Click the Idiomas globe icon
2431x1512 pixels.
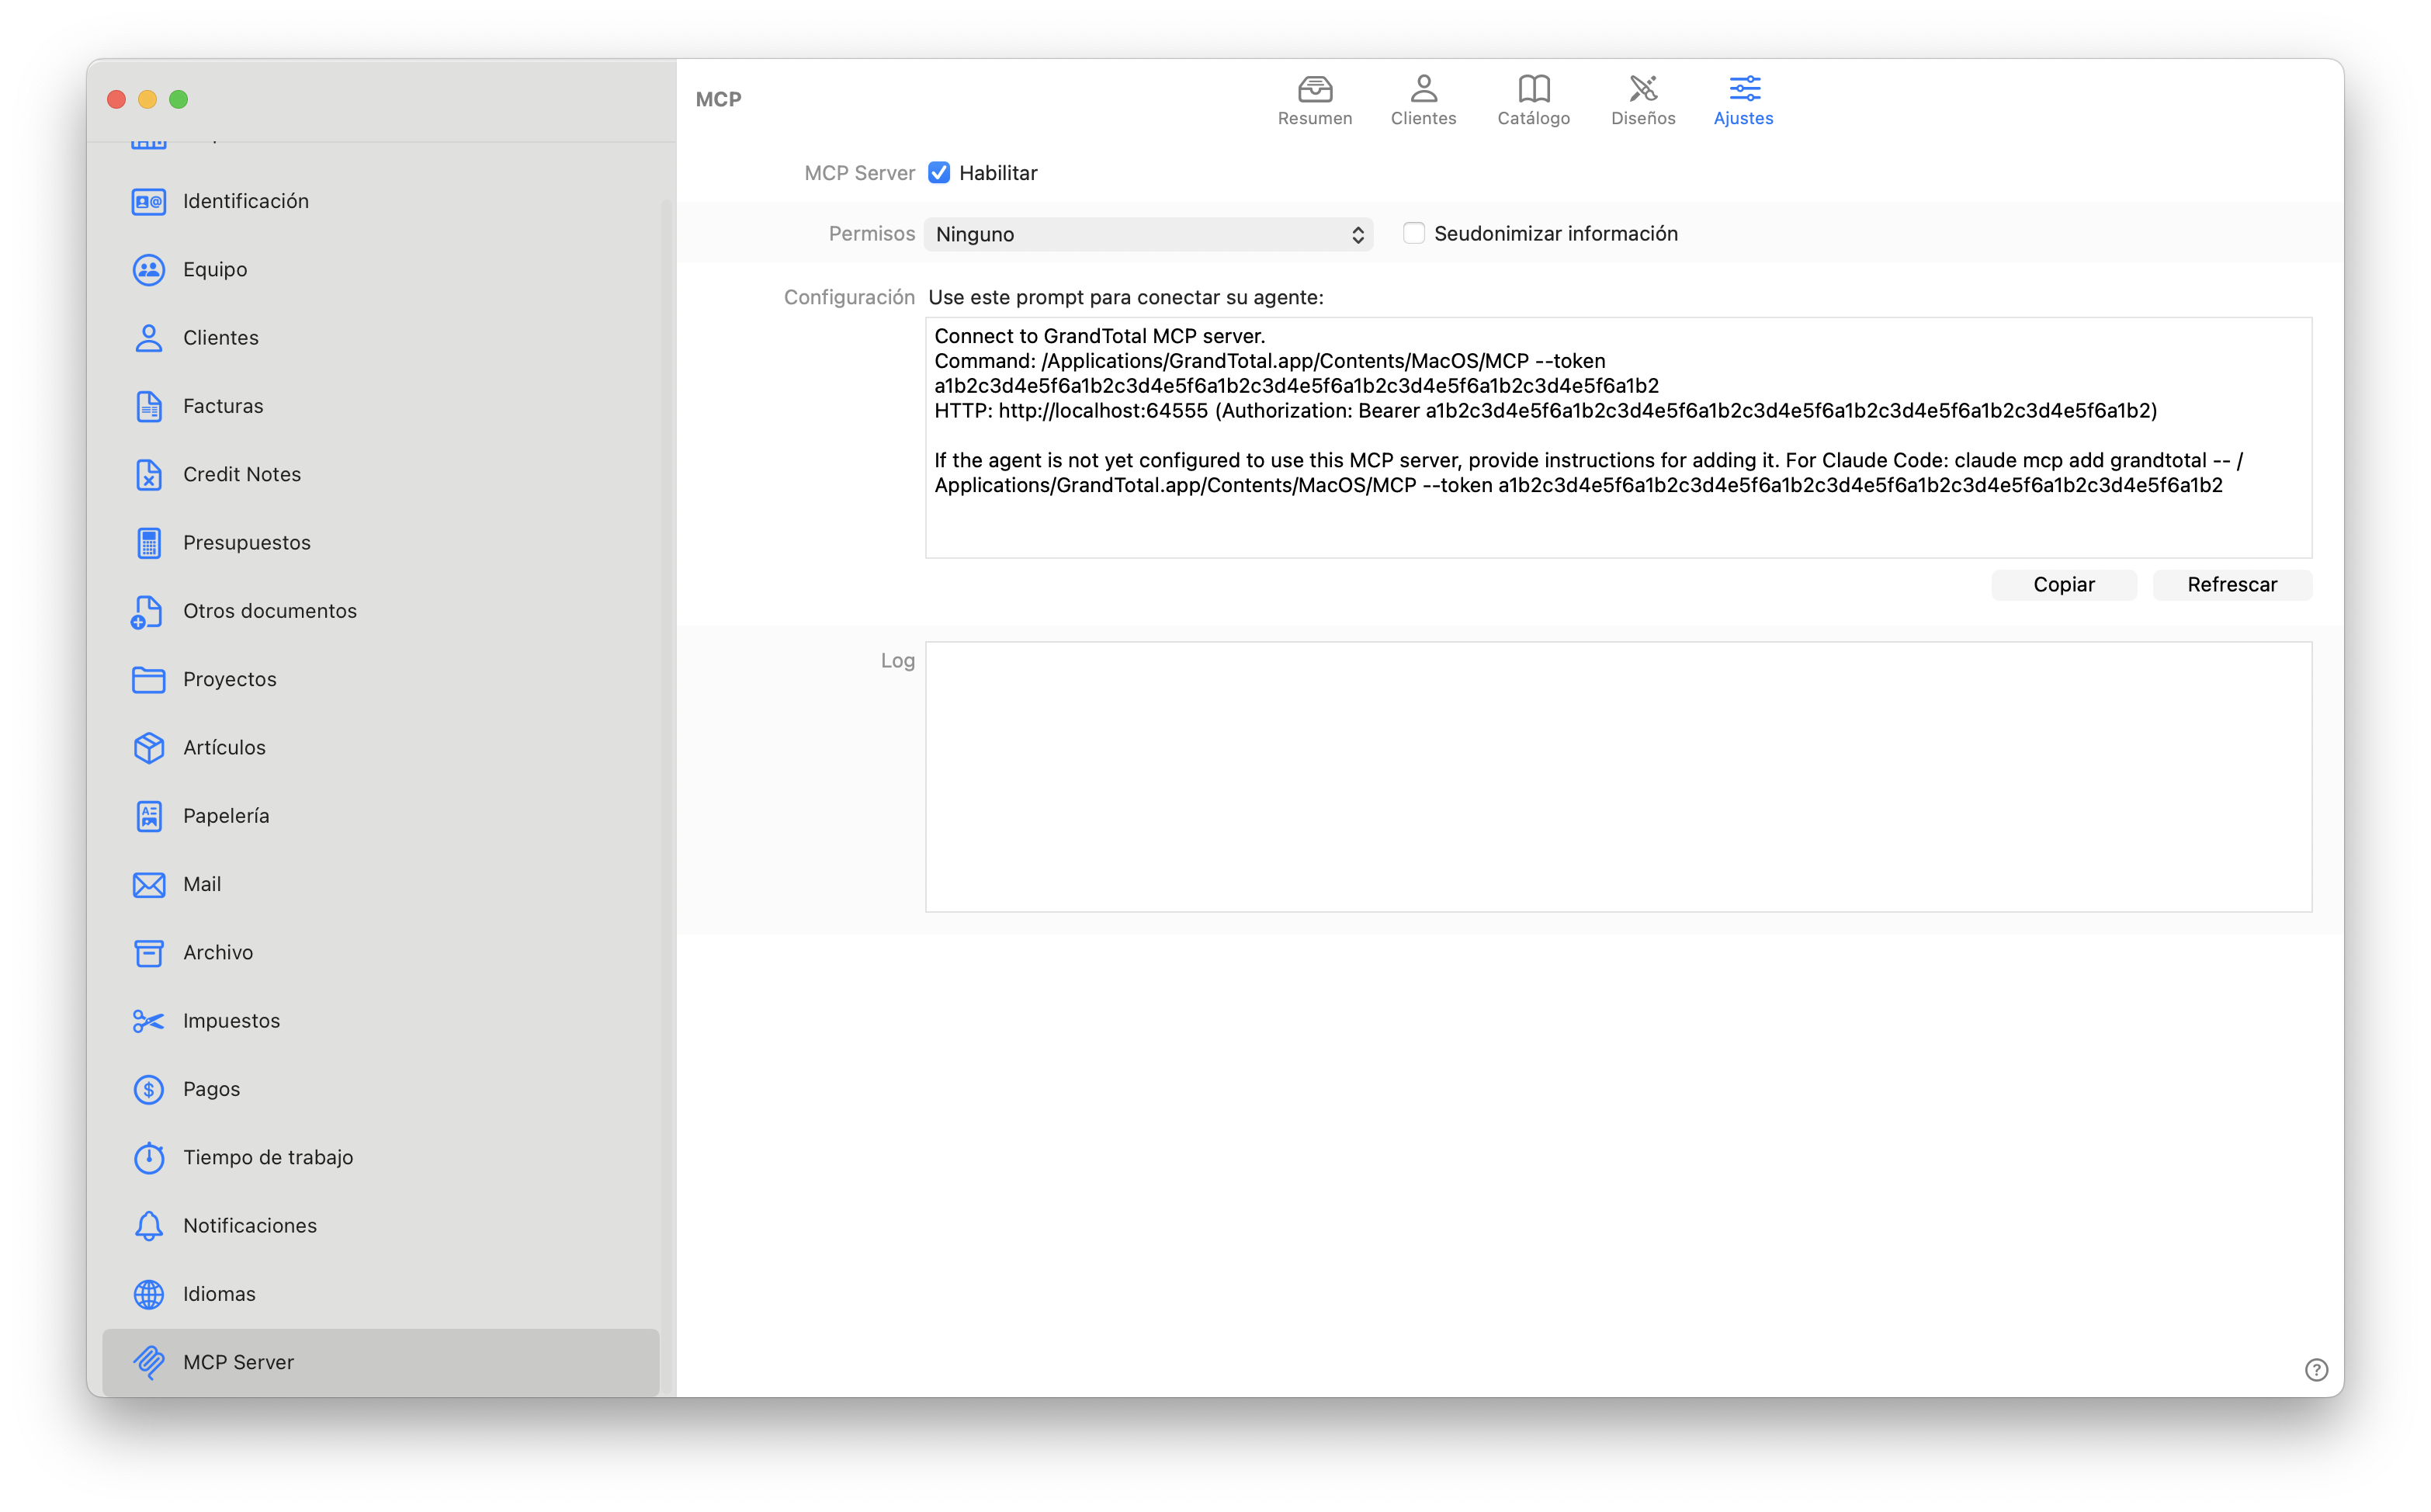[x=149, y=1294]
